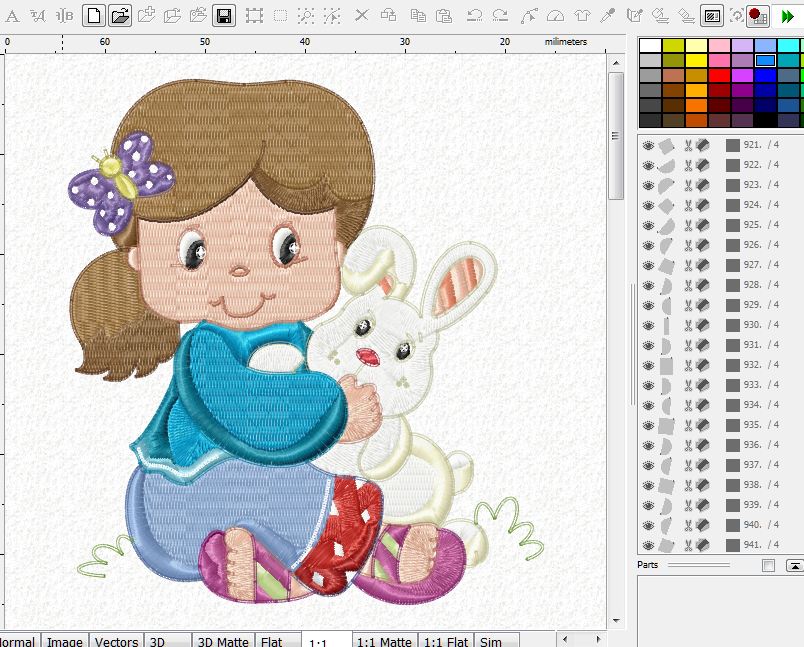
Task: Click the Redo arrow icon
Action: [x=500, y=15]
